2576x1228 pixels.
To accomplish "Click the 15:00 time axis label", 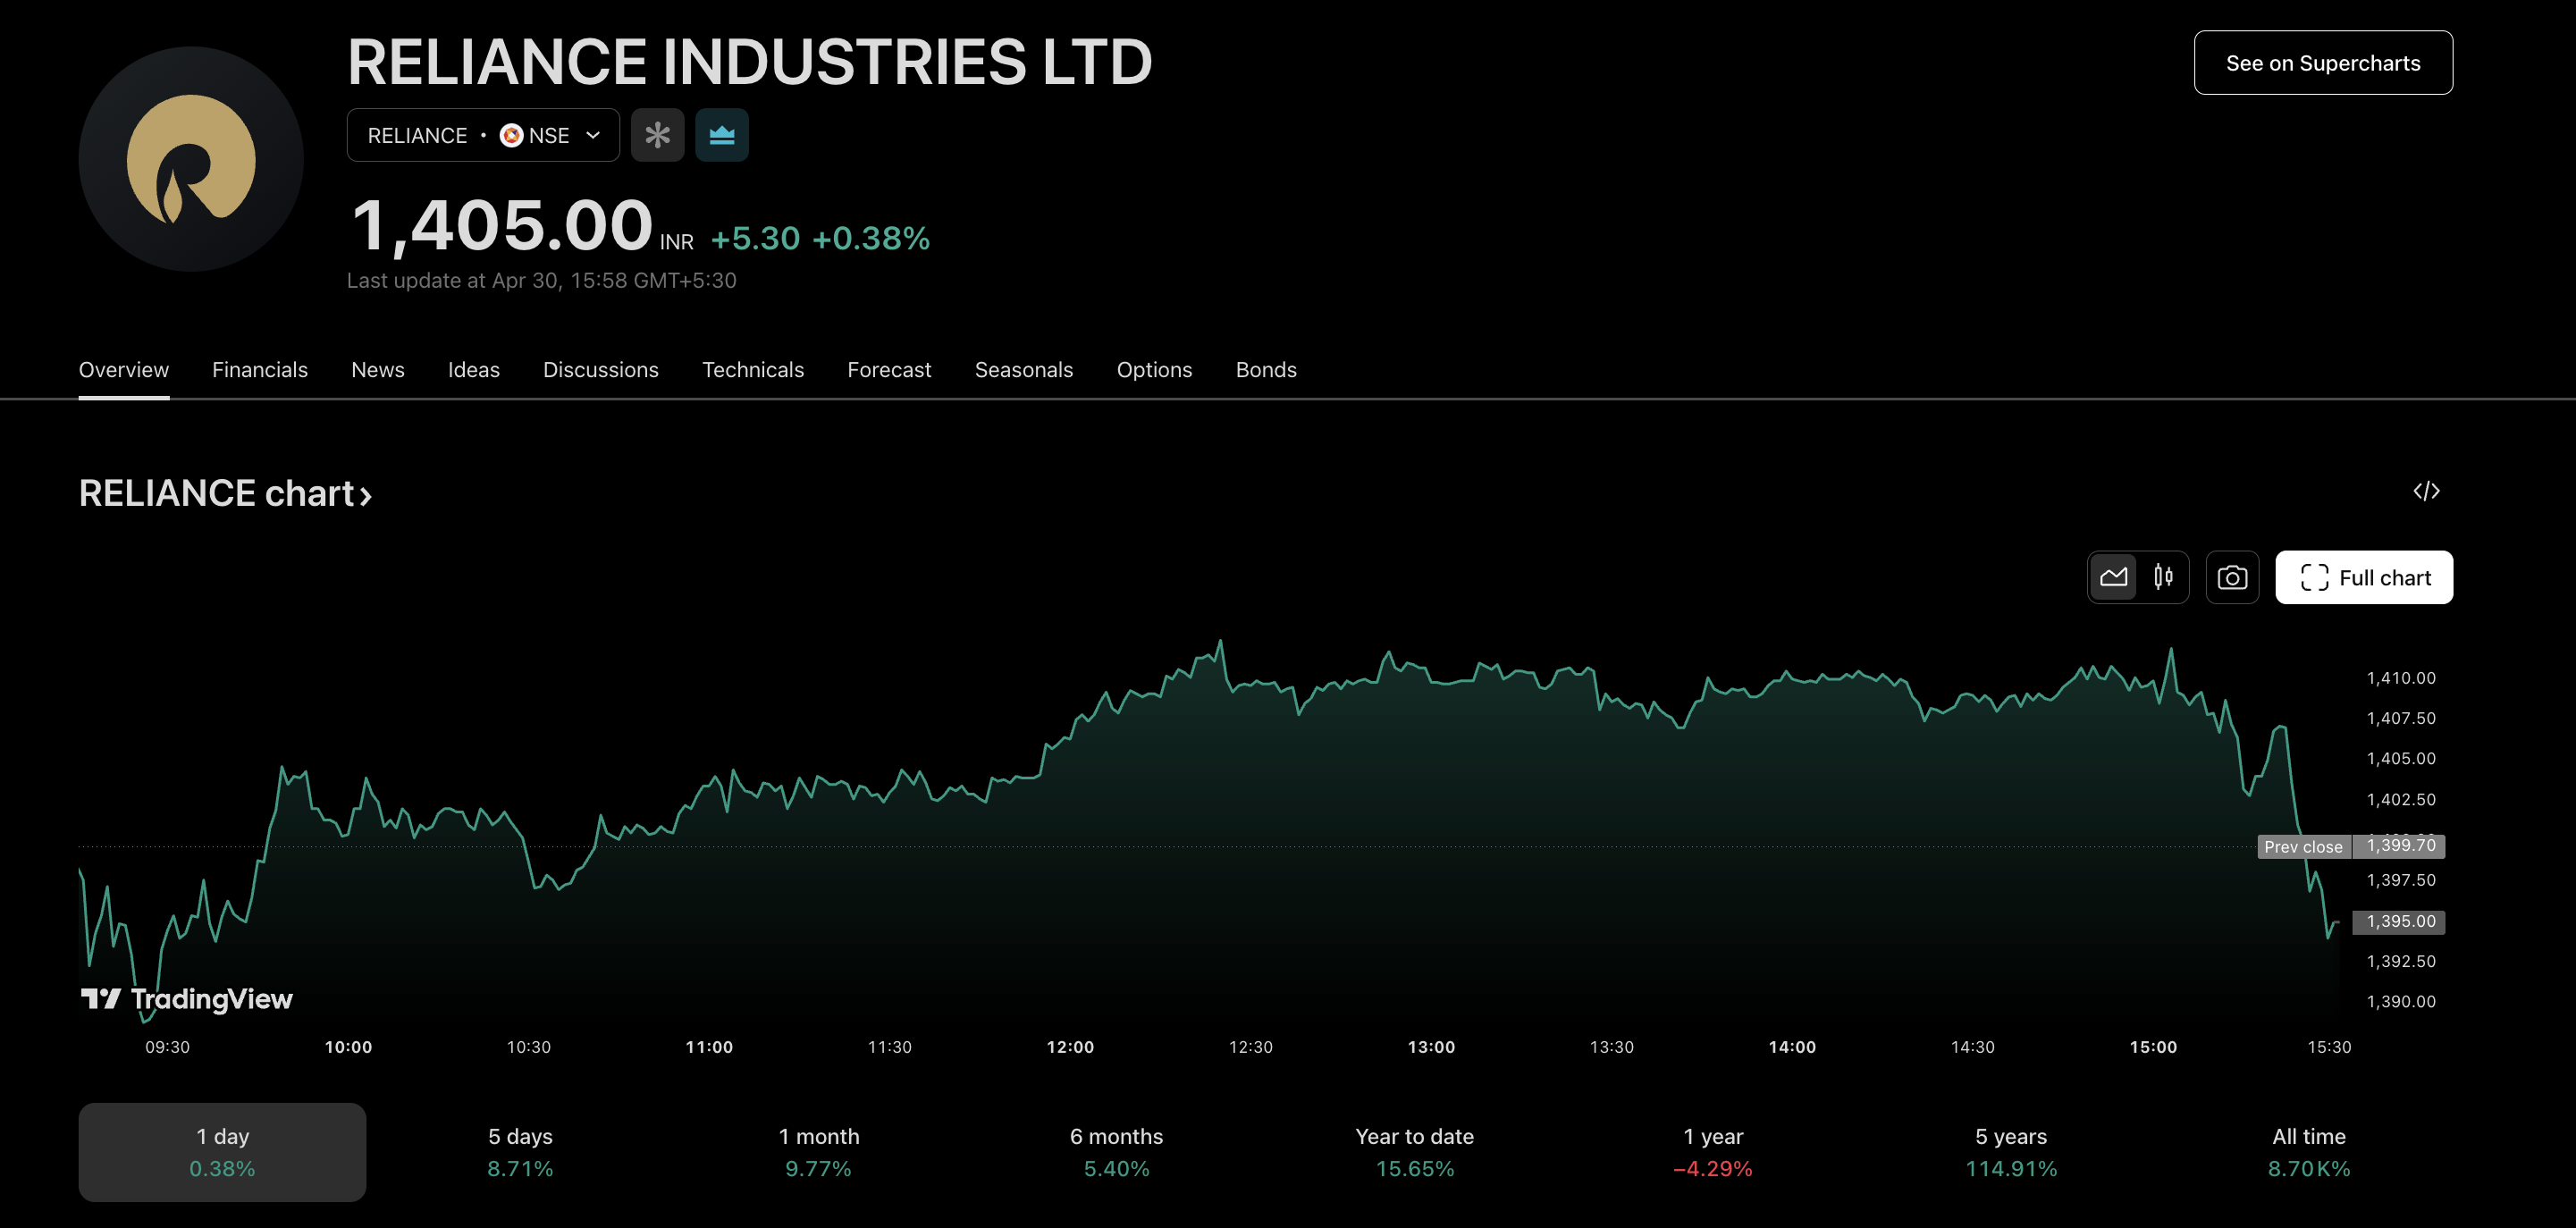I will point(2153,1047).
